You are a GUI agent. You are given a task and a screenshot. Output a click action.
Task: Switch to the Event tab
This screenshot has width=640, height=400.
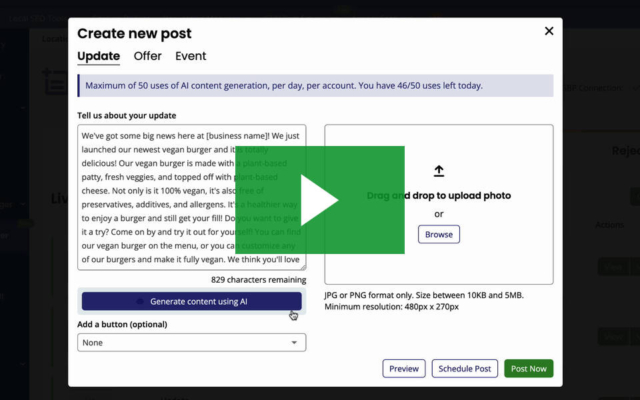(191, 56)
